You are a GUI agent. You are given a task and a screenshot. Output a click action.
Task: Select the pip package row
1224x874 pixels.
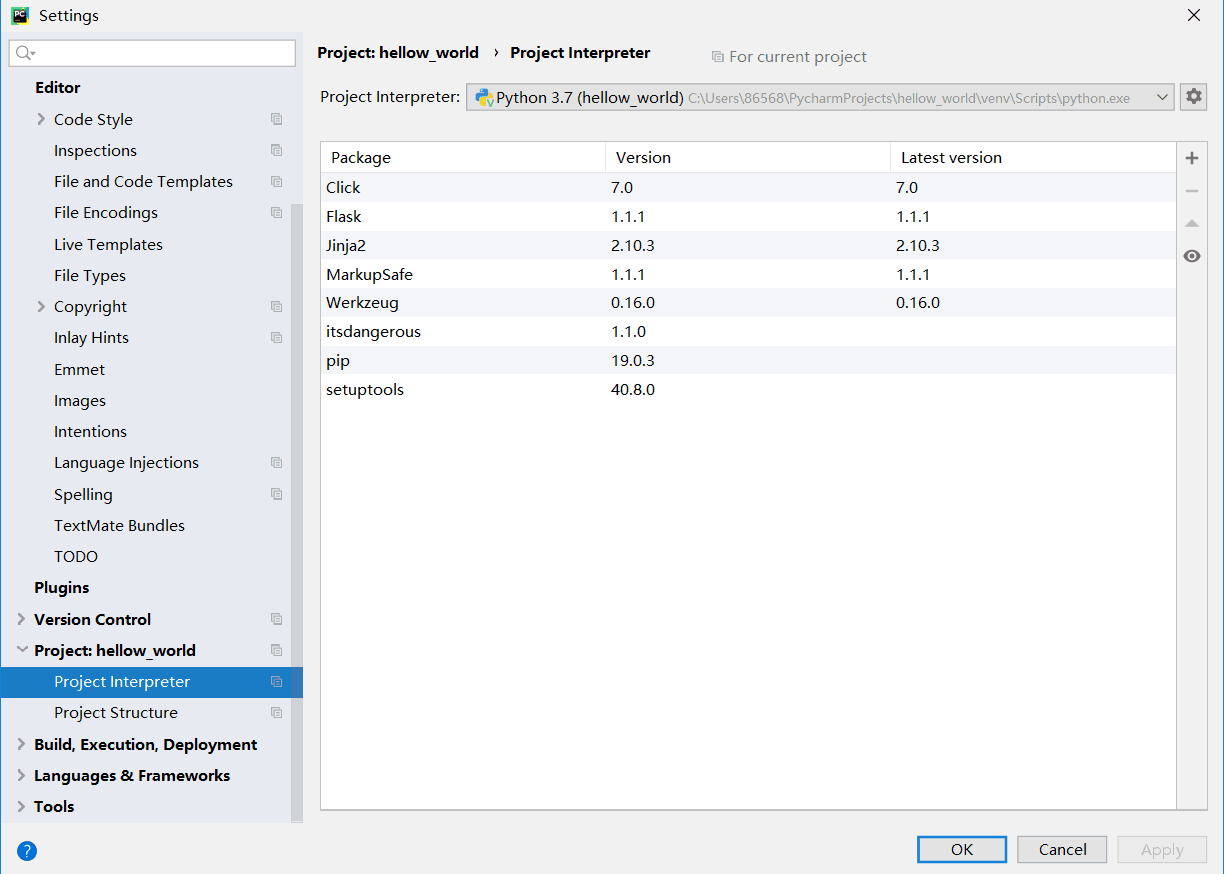pyautogui.click(x=748, y=360)
